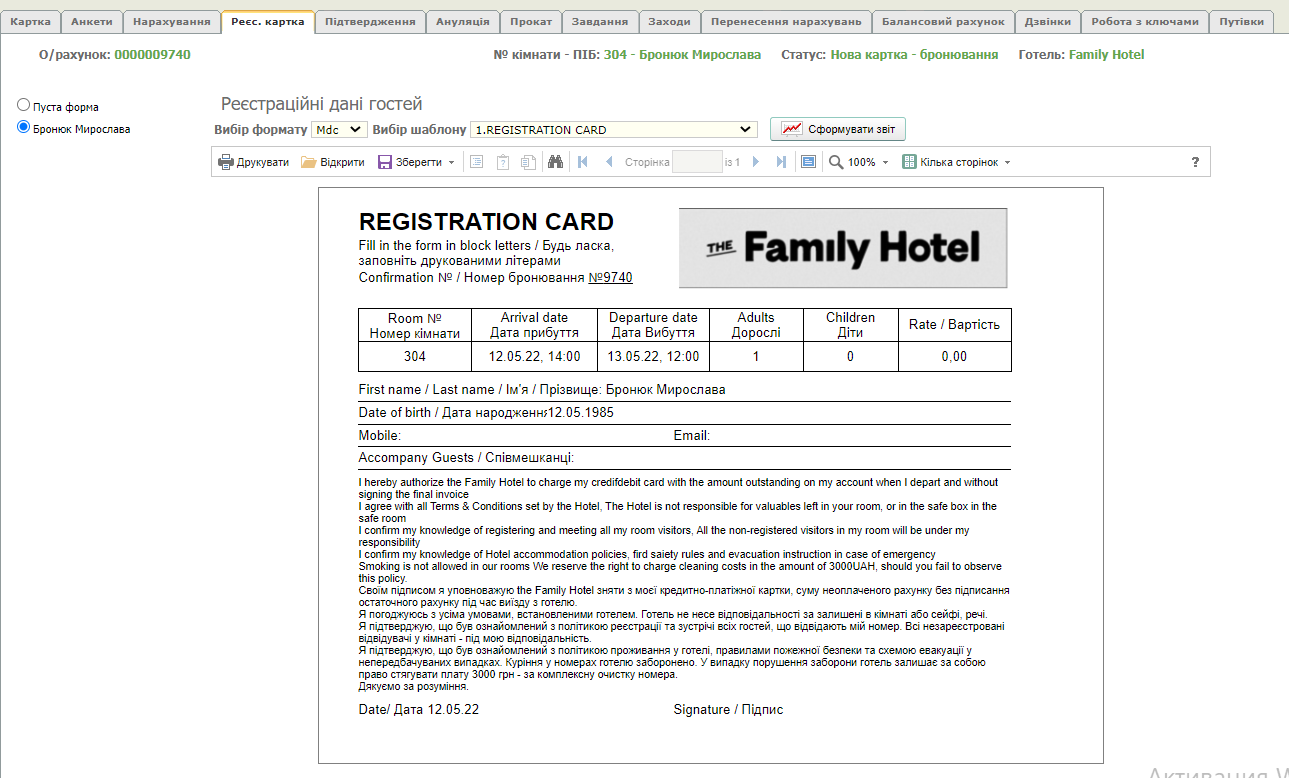
Task: Go to first page arrow icon
Action: tap(583, 162)
